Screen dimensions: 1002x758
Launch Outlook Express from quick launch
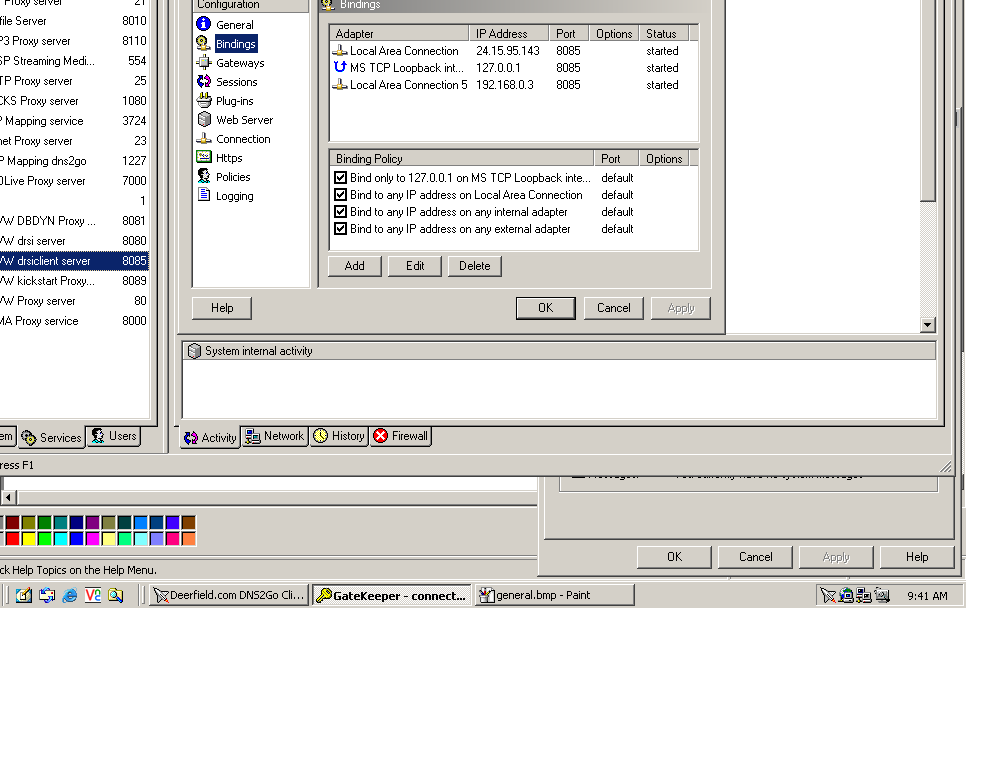[x=47, y=596]
